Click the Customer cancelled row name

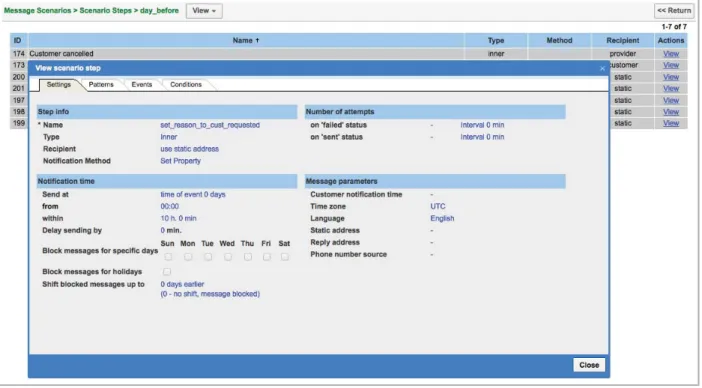(61, 54)
